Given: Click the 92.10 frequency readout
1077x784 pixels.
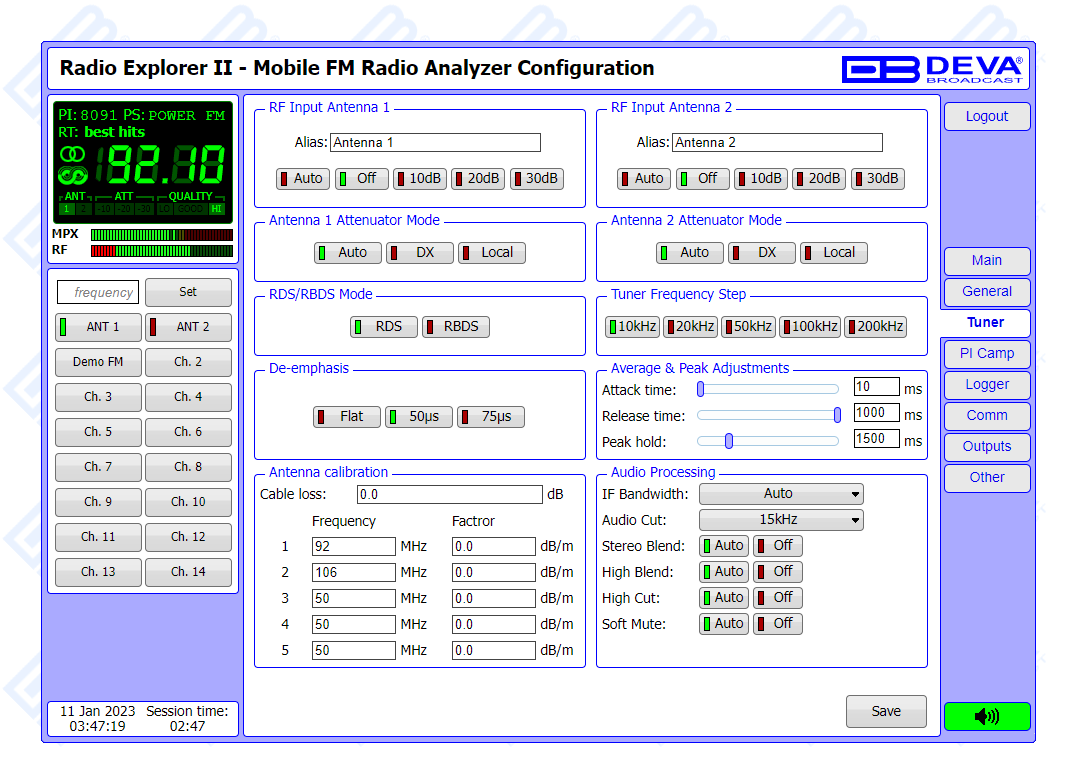Looking at the screenshot, I should 166,164.
